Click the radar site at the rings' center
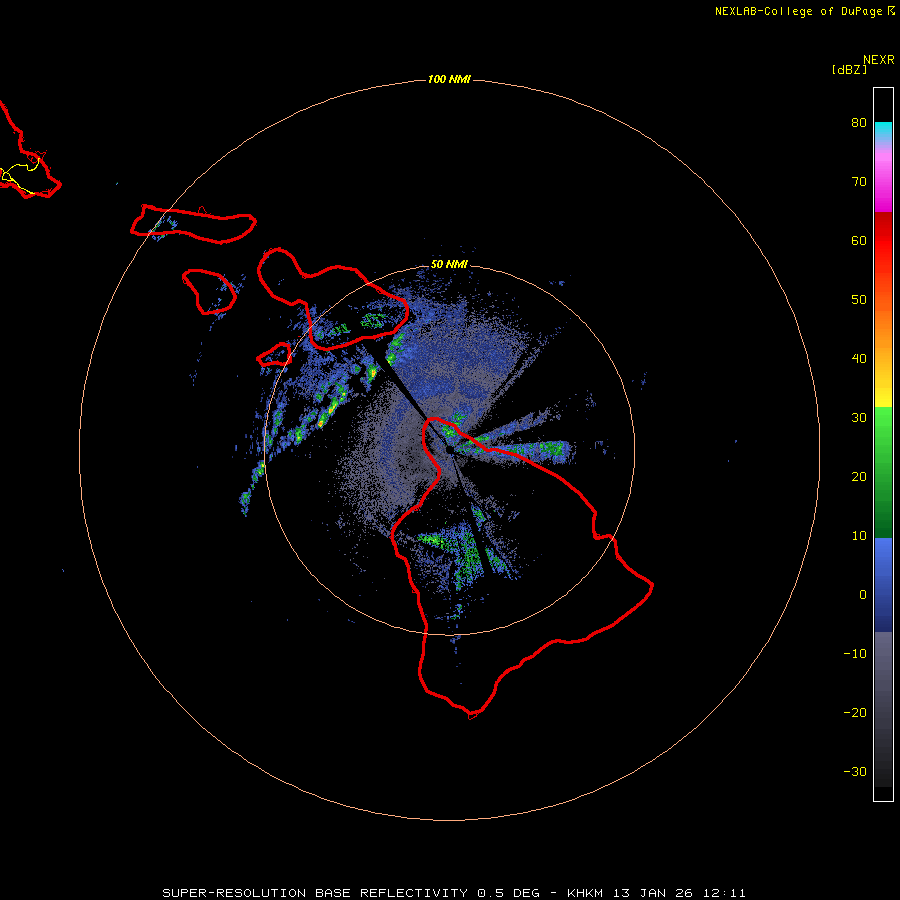 449,450
